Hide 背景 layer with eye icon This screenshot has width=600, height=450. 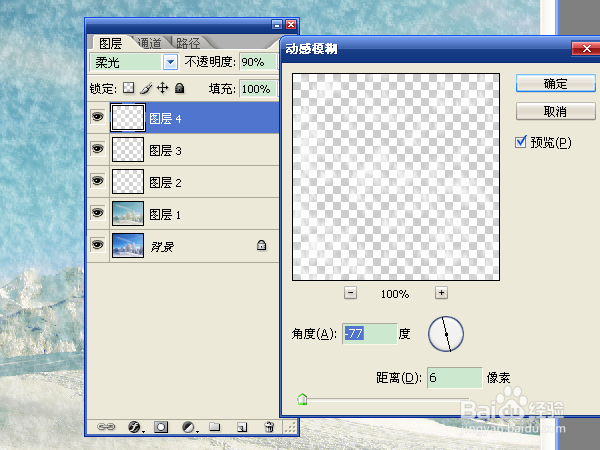tap(98, 245)
